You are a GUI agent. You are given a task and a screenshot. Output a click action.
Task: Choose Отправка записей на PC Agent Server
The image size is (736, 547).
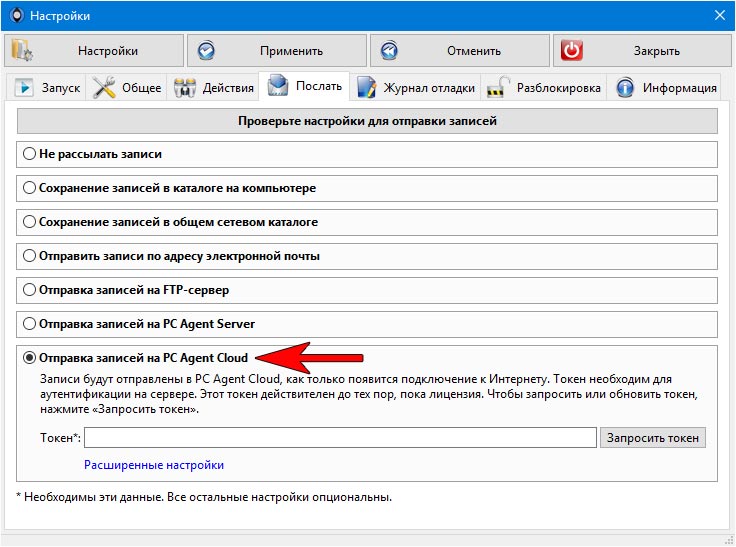coord(30,324)
